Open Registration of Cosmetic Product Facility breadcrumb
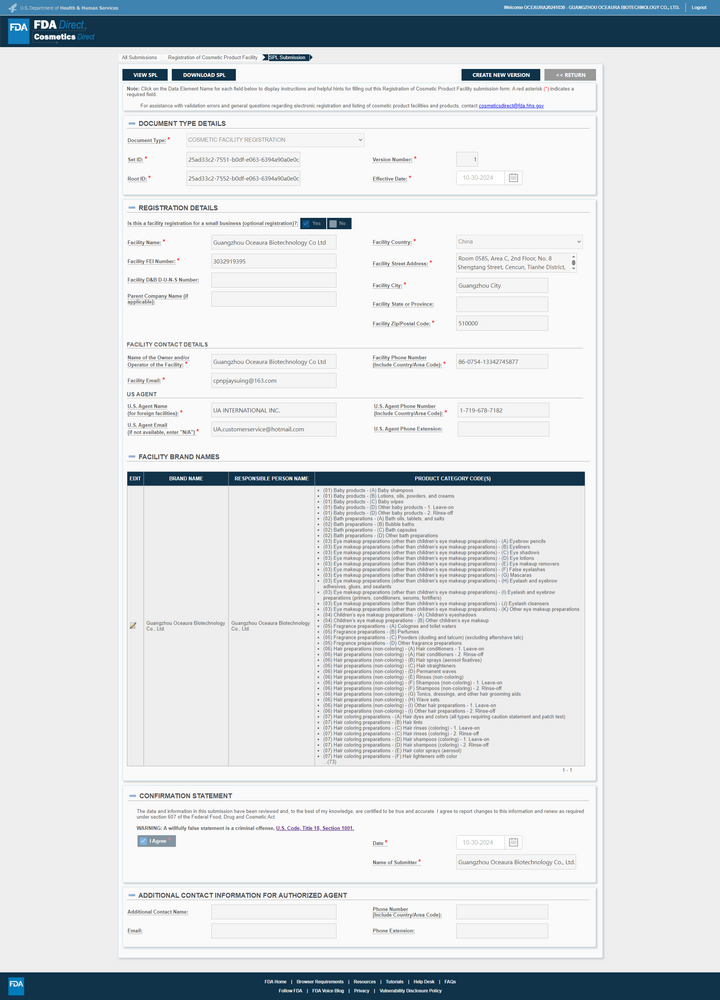The height and width of the screenshot is (1000, 720). [x=212, y=57]
